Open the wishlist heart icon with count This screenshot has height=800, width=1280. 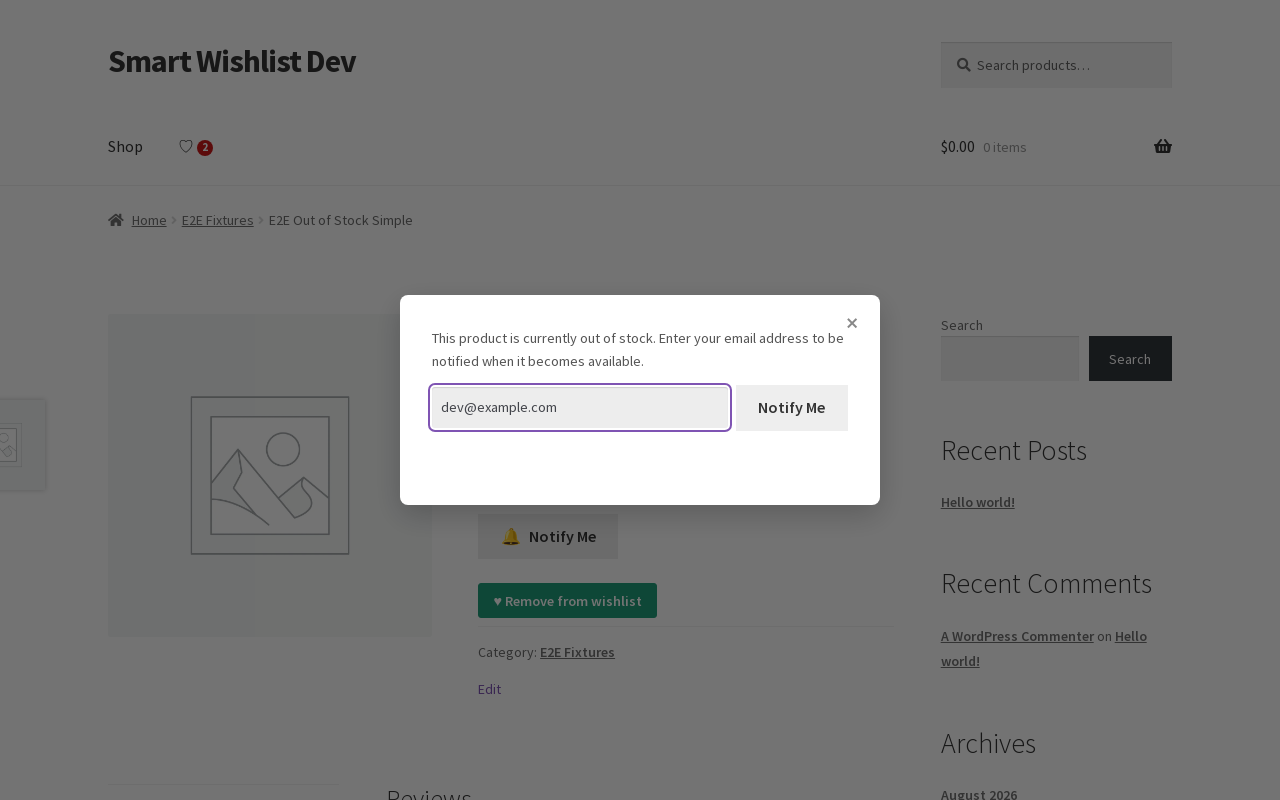[196, 147]
